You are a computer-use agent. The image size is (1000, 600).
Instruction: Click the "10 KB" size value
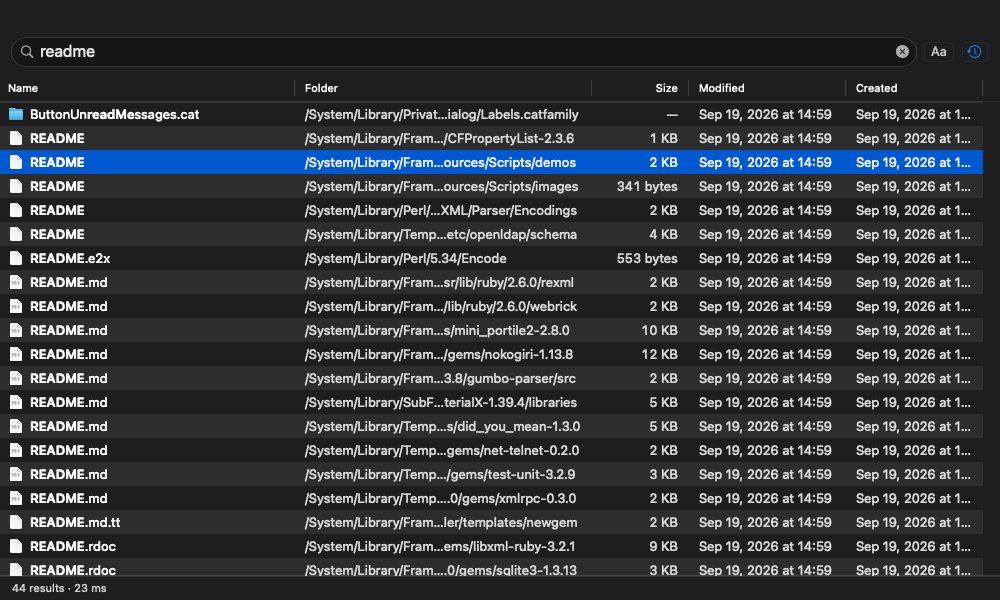point(659,330)
